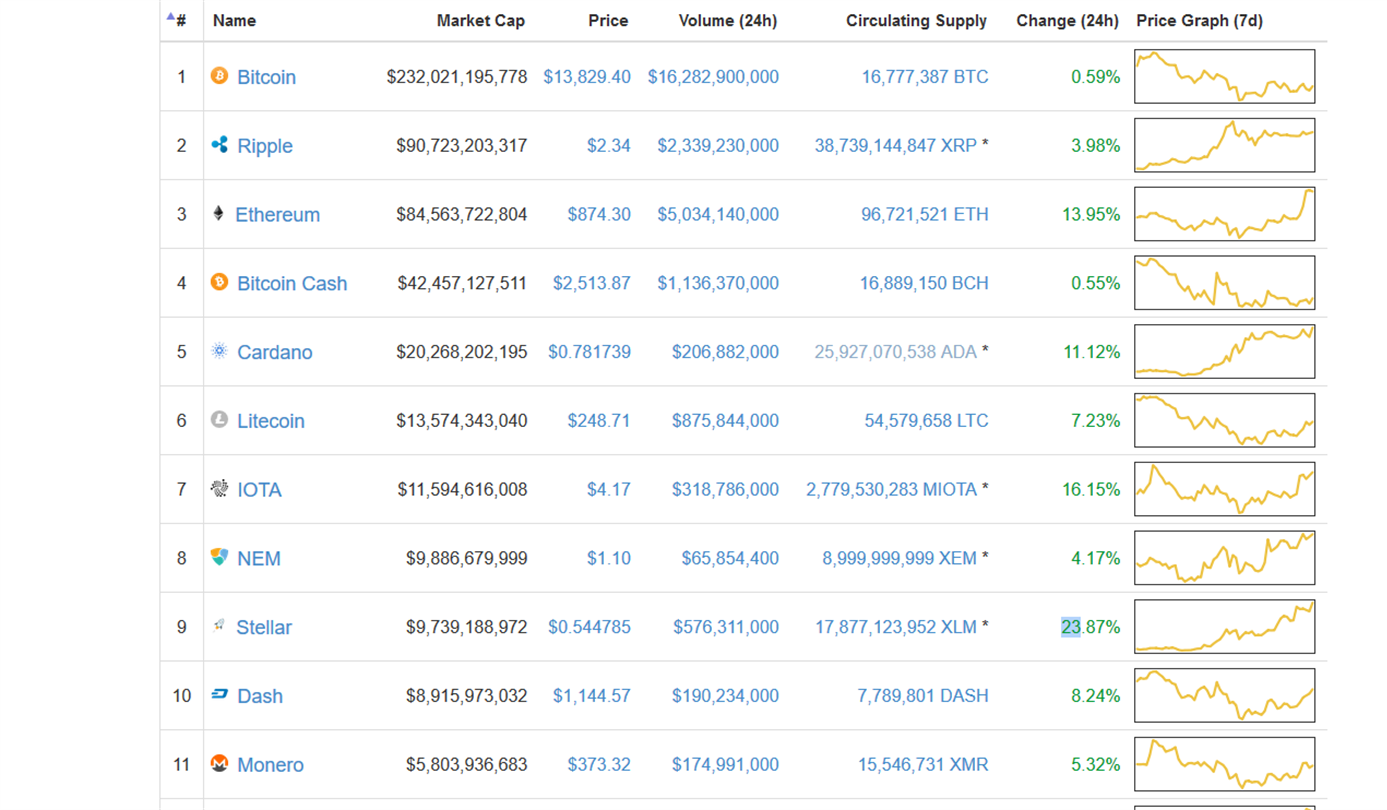Click the Dash logo icon

coord(219,694)
